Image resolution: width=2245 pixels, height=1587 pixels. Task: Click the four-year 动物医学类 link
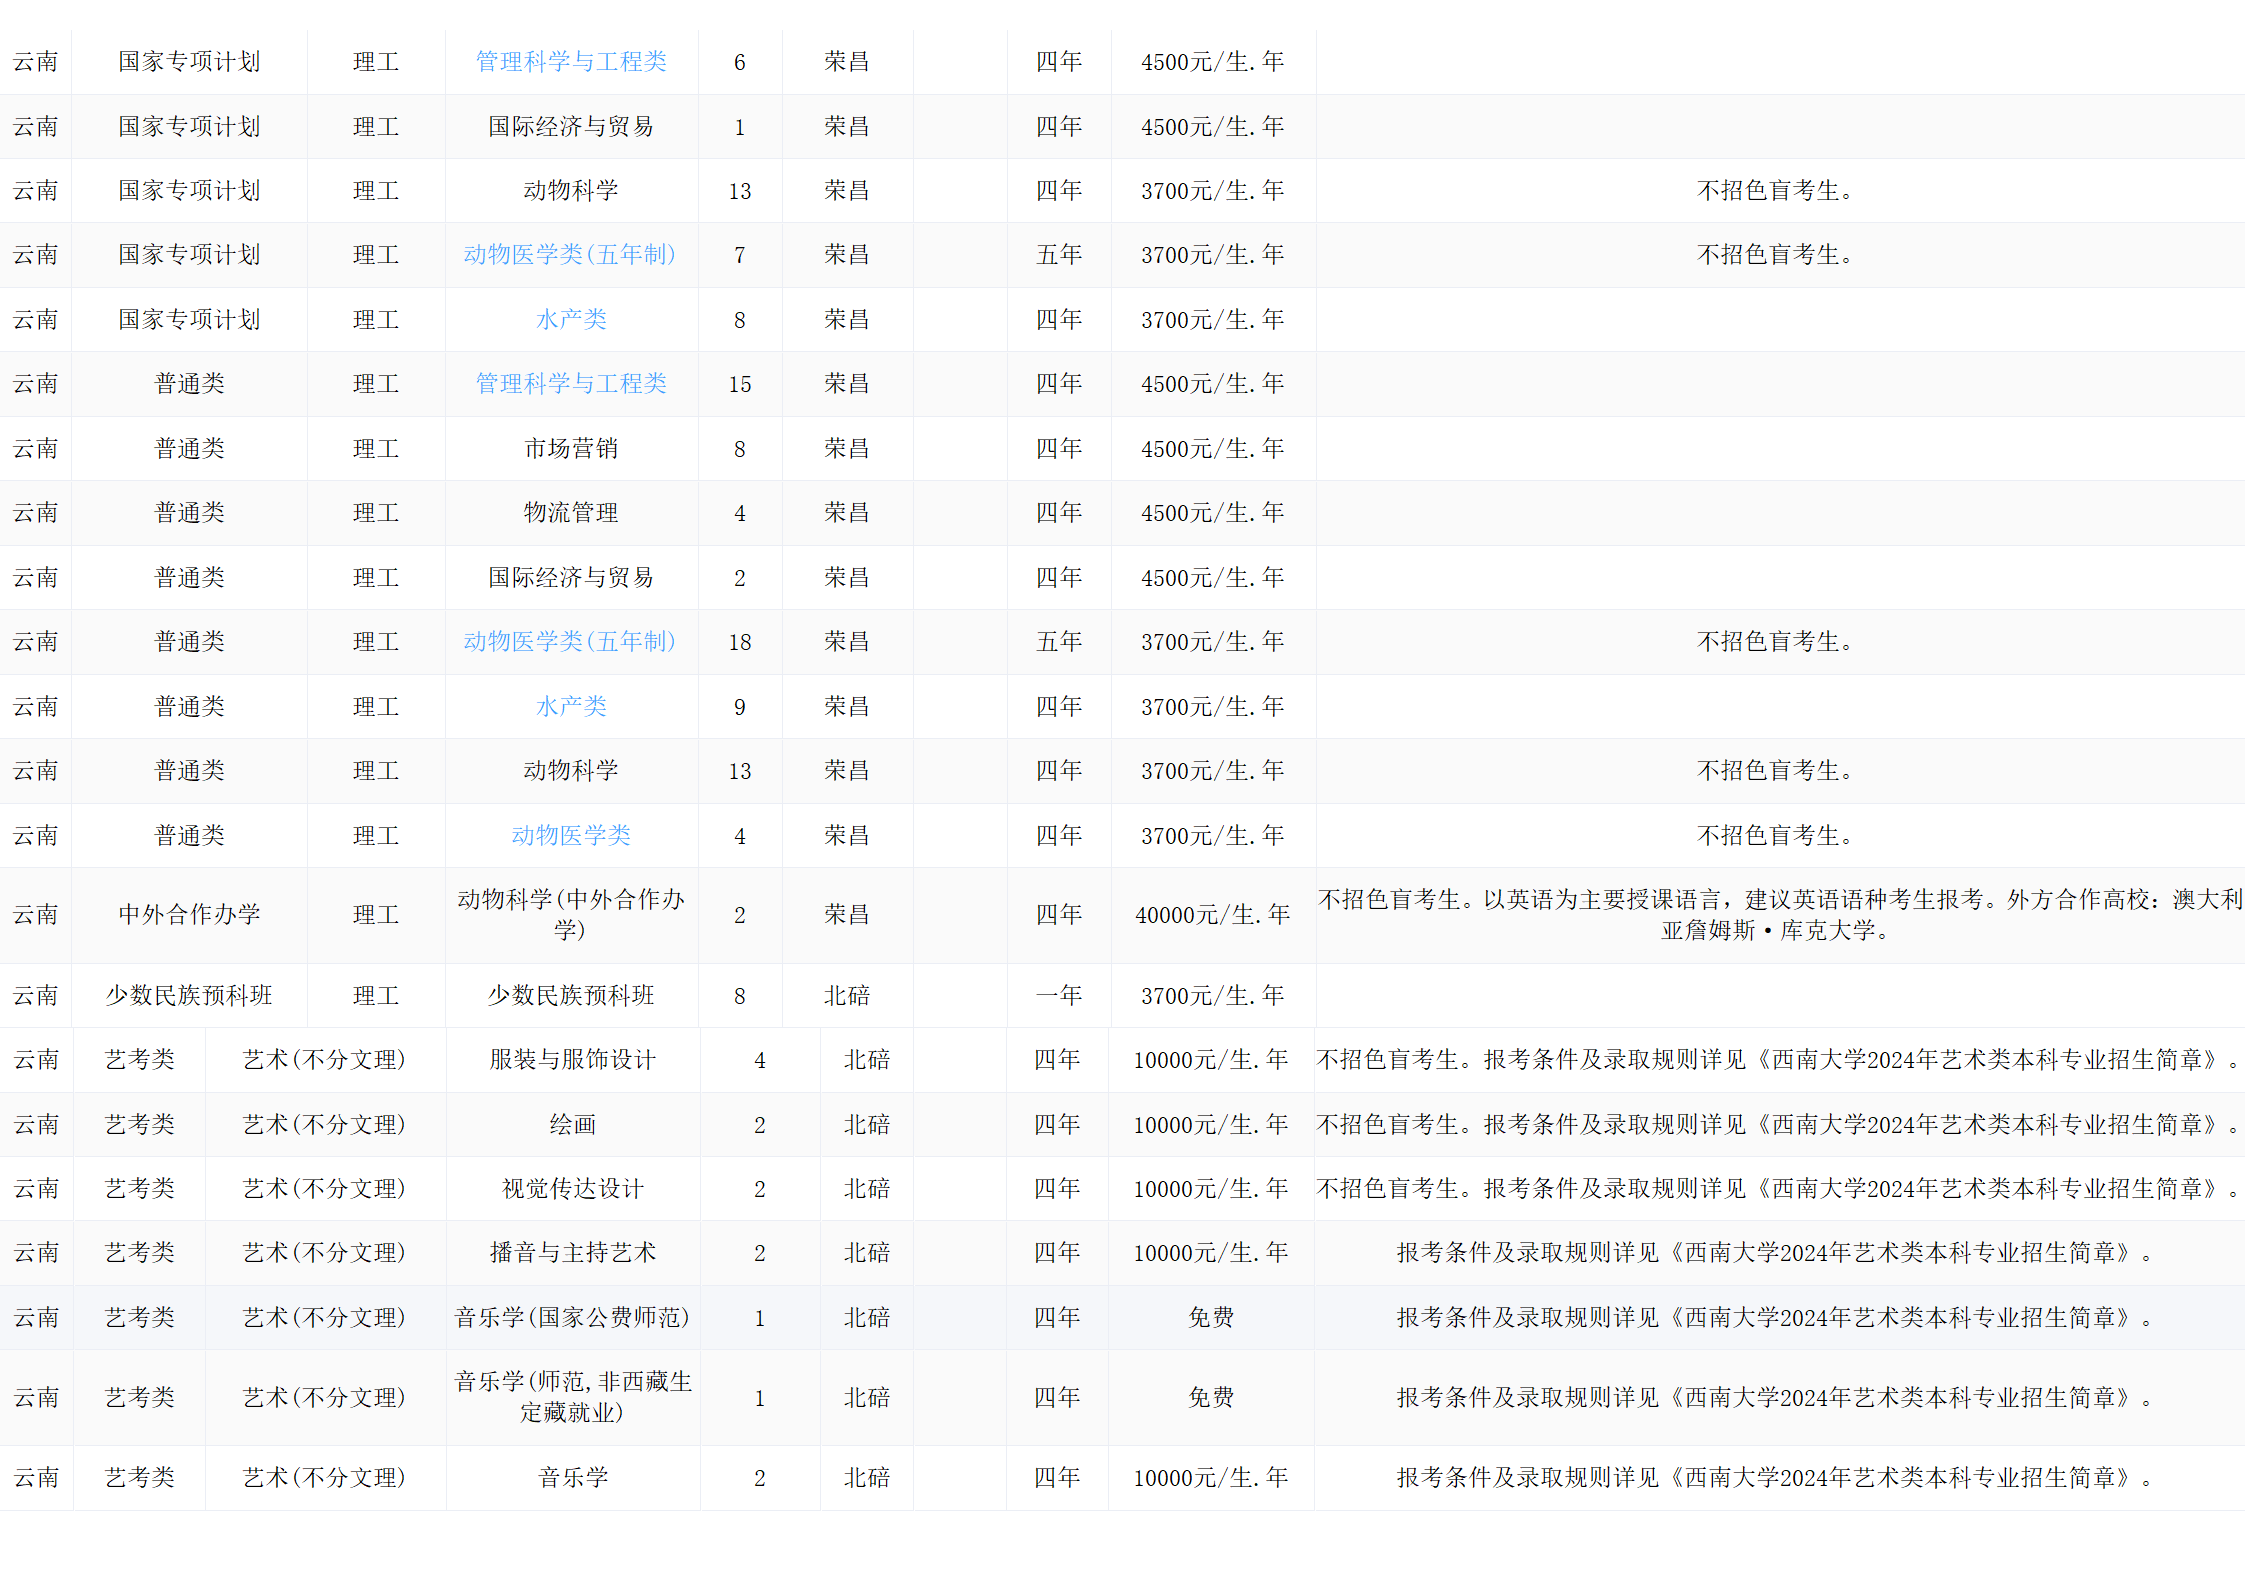click(571, 836)
